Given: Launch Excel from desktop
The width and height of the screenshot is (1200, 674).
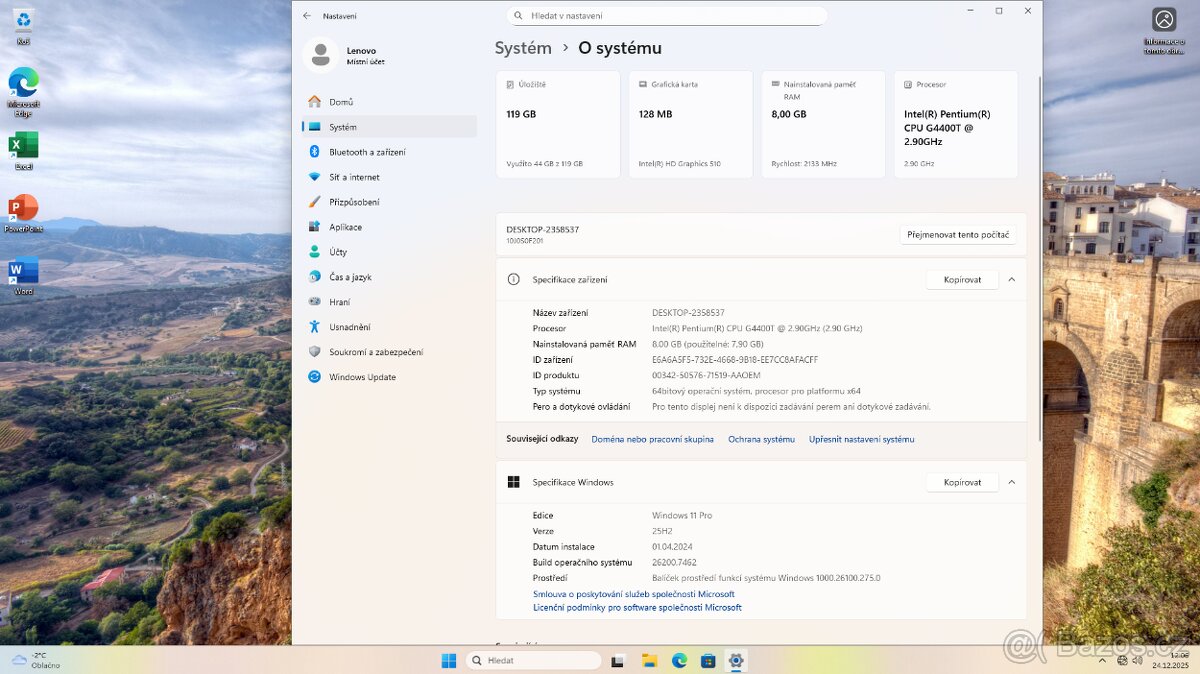Looking at the screenshot, I should point(22,145).
